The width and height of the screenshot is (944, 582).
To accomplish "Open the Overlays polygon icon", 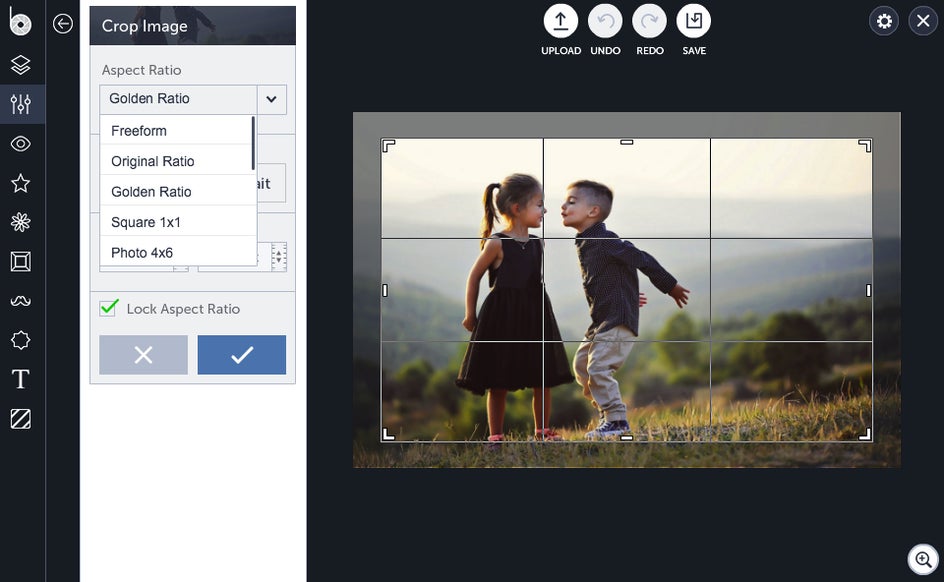I will point(20,340).
